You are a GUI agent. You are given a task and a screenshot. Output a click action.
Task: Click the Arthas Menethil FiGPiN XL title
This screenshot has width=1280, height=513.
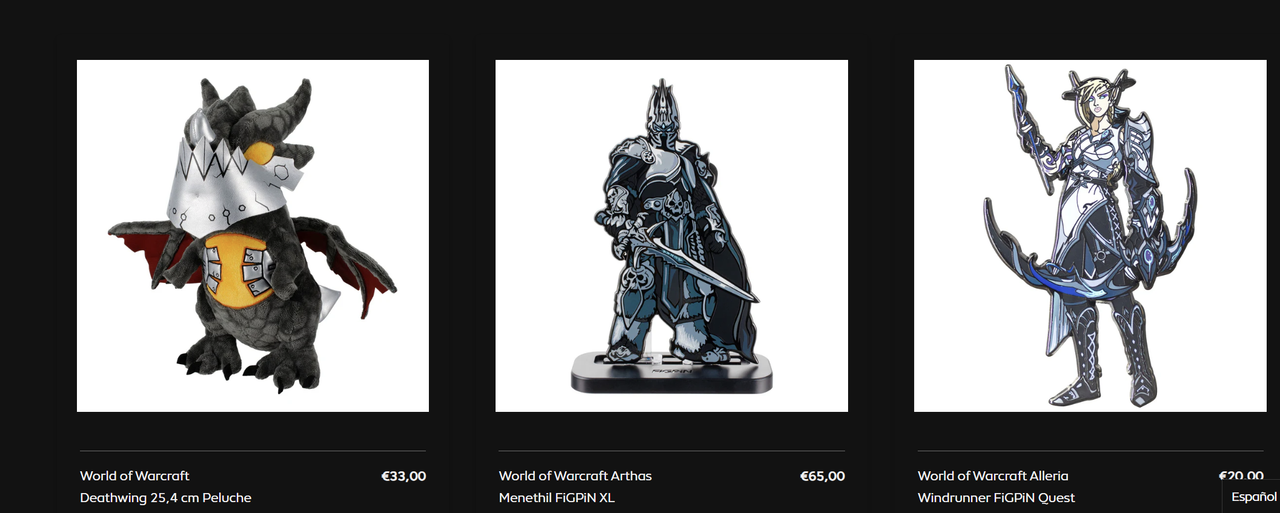click(576, 487)
